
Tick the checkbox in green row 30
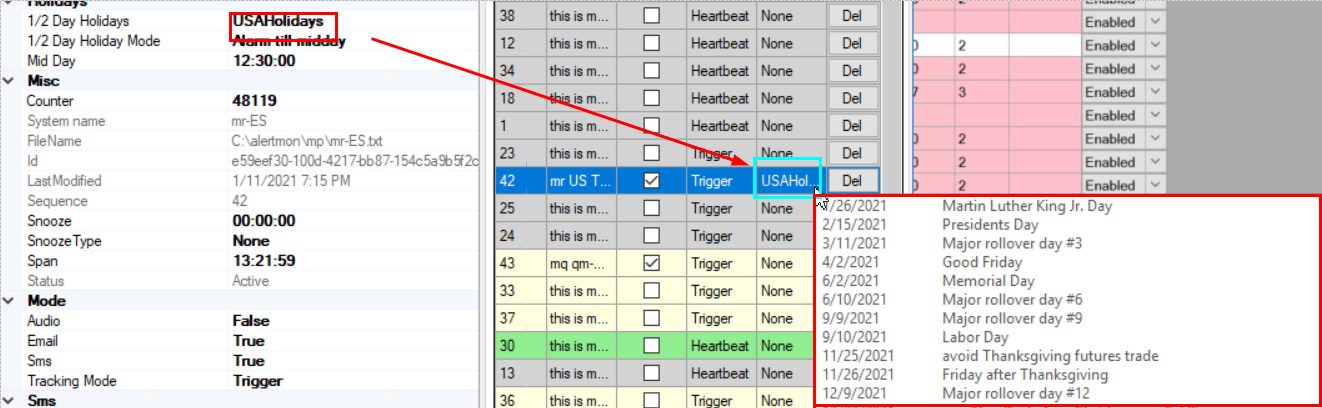(651, 345)
